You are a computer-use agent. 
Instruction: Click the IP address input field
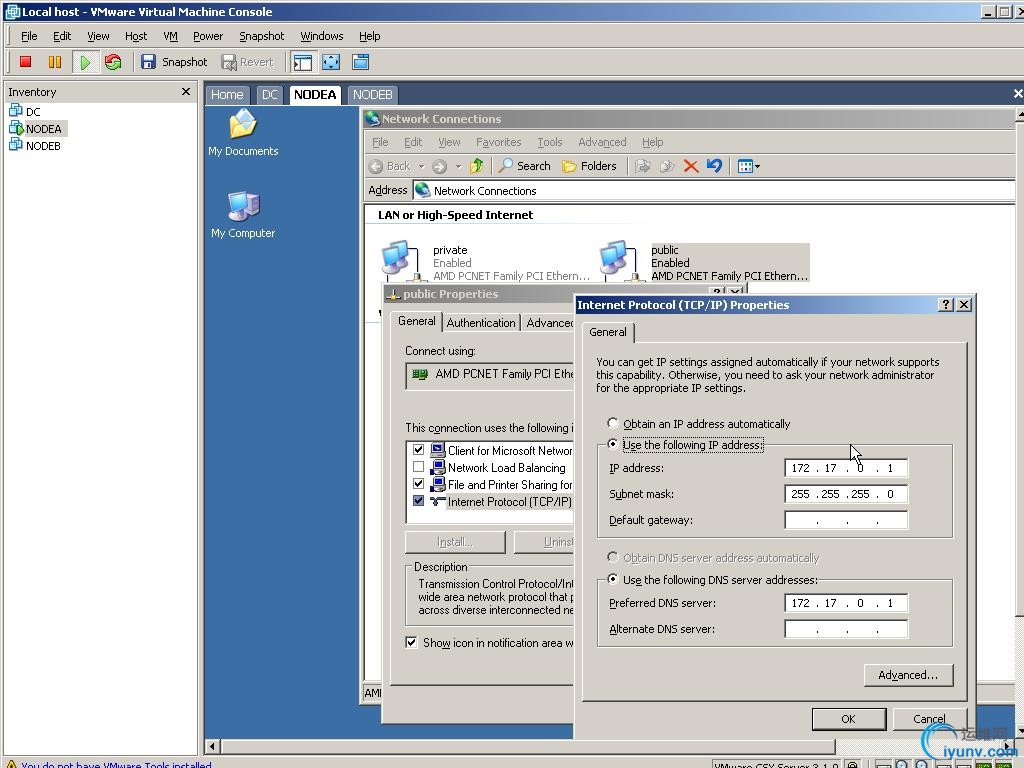coord(846,468)
